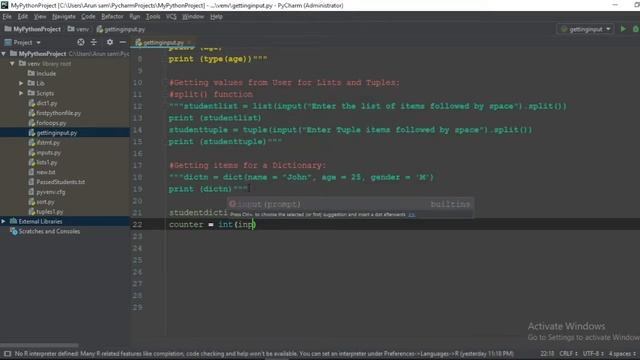Open the Edit menu

pos(22,17)
